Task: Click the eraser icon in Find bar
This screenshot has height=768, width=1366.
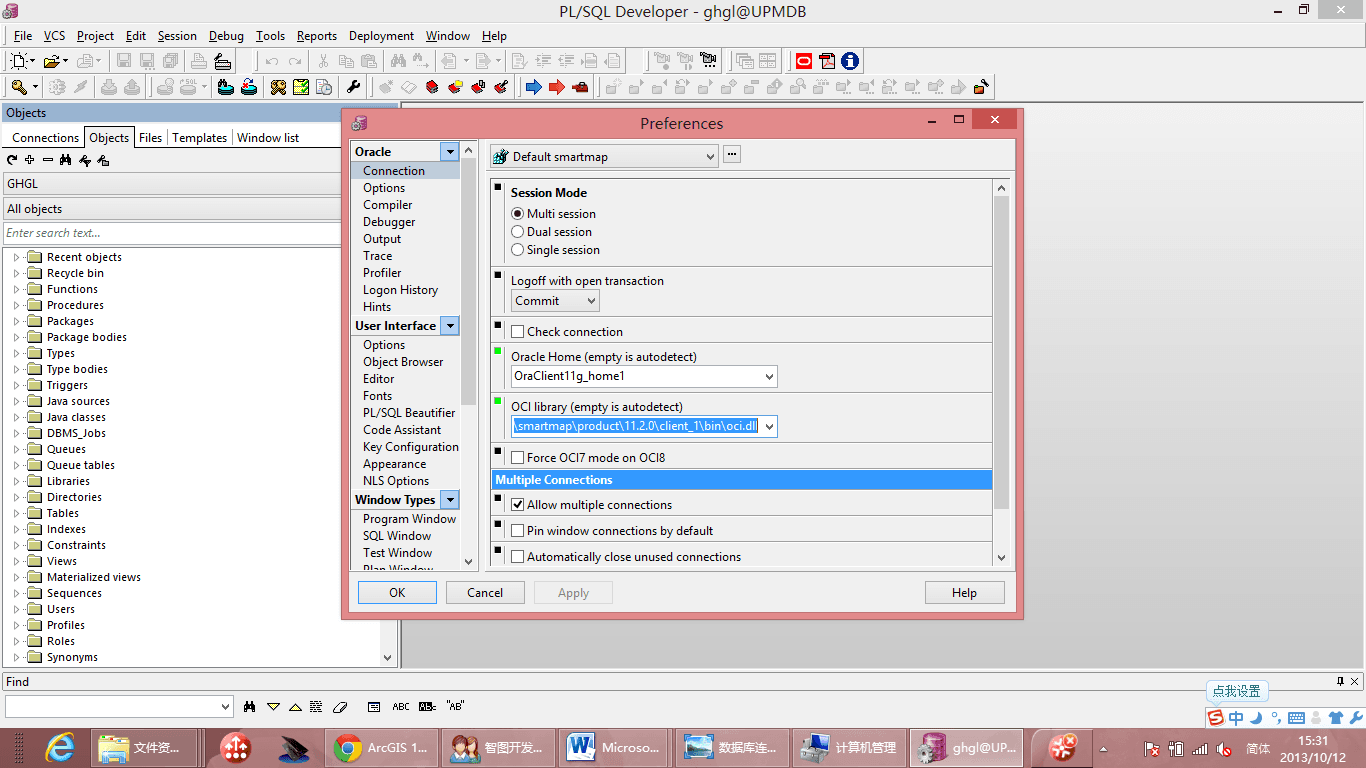Action: coord(339,706)
